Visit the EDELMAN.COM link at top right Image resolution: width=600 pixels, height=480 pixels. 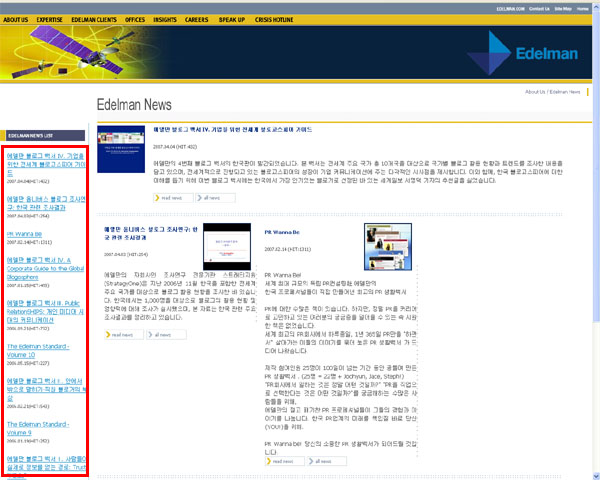pyautogui.click(x=511, y=9)
